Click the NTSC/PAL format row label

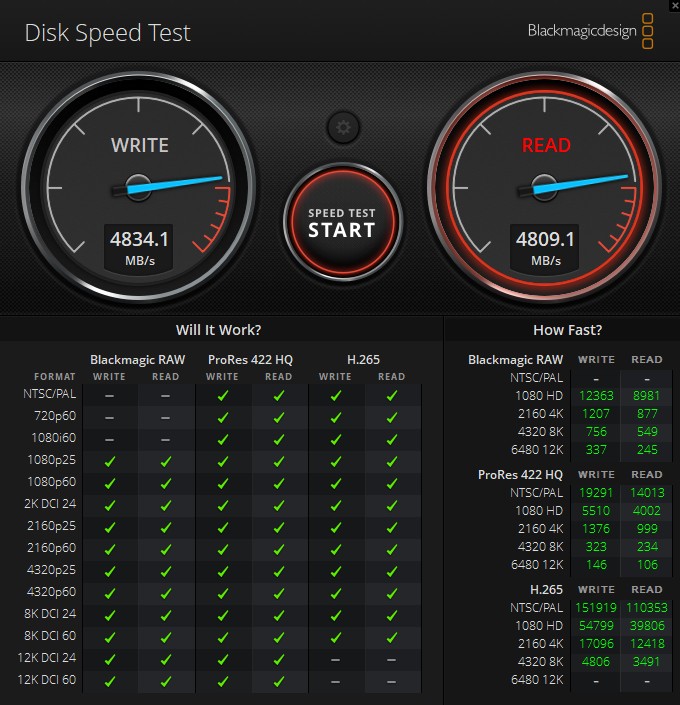pos(49,394)
